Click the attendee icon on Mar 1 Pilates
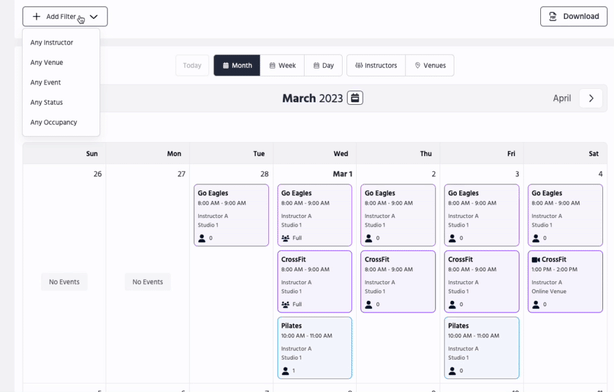The image size is (614, 392). (x=285, y=370)
